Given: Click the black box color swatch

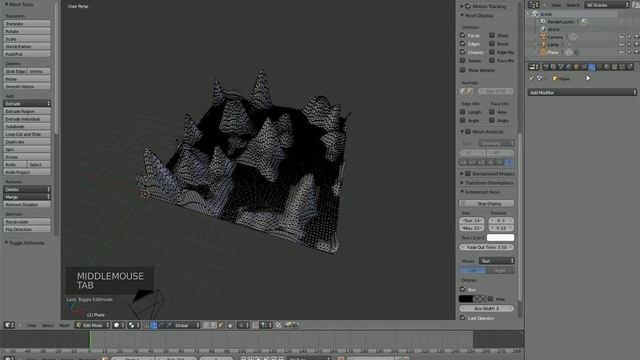Looking at the screenshot, I should (466, 299).
